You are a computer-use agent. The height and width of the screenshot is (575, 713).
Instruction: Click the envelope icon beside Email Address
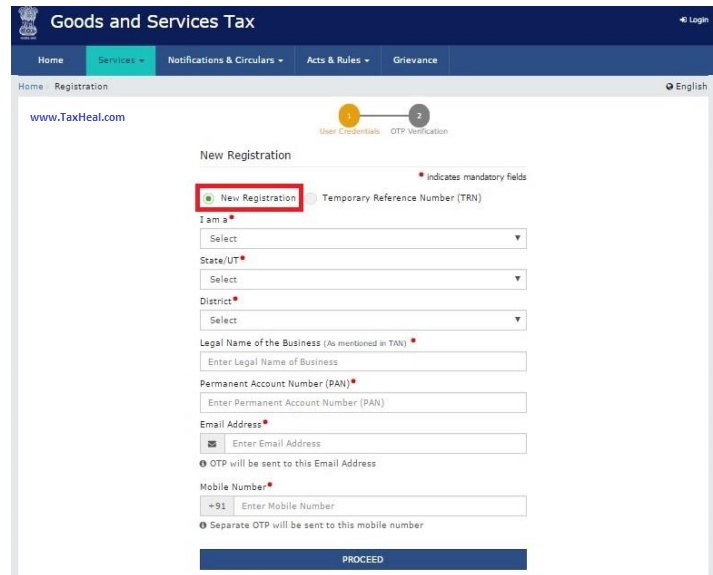coord(211,443)
